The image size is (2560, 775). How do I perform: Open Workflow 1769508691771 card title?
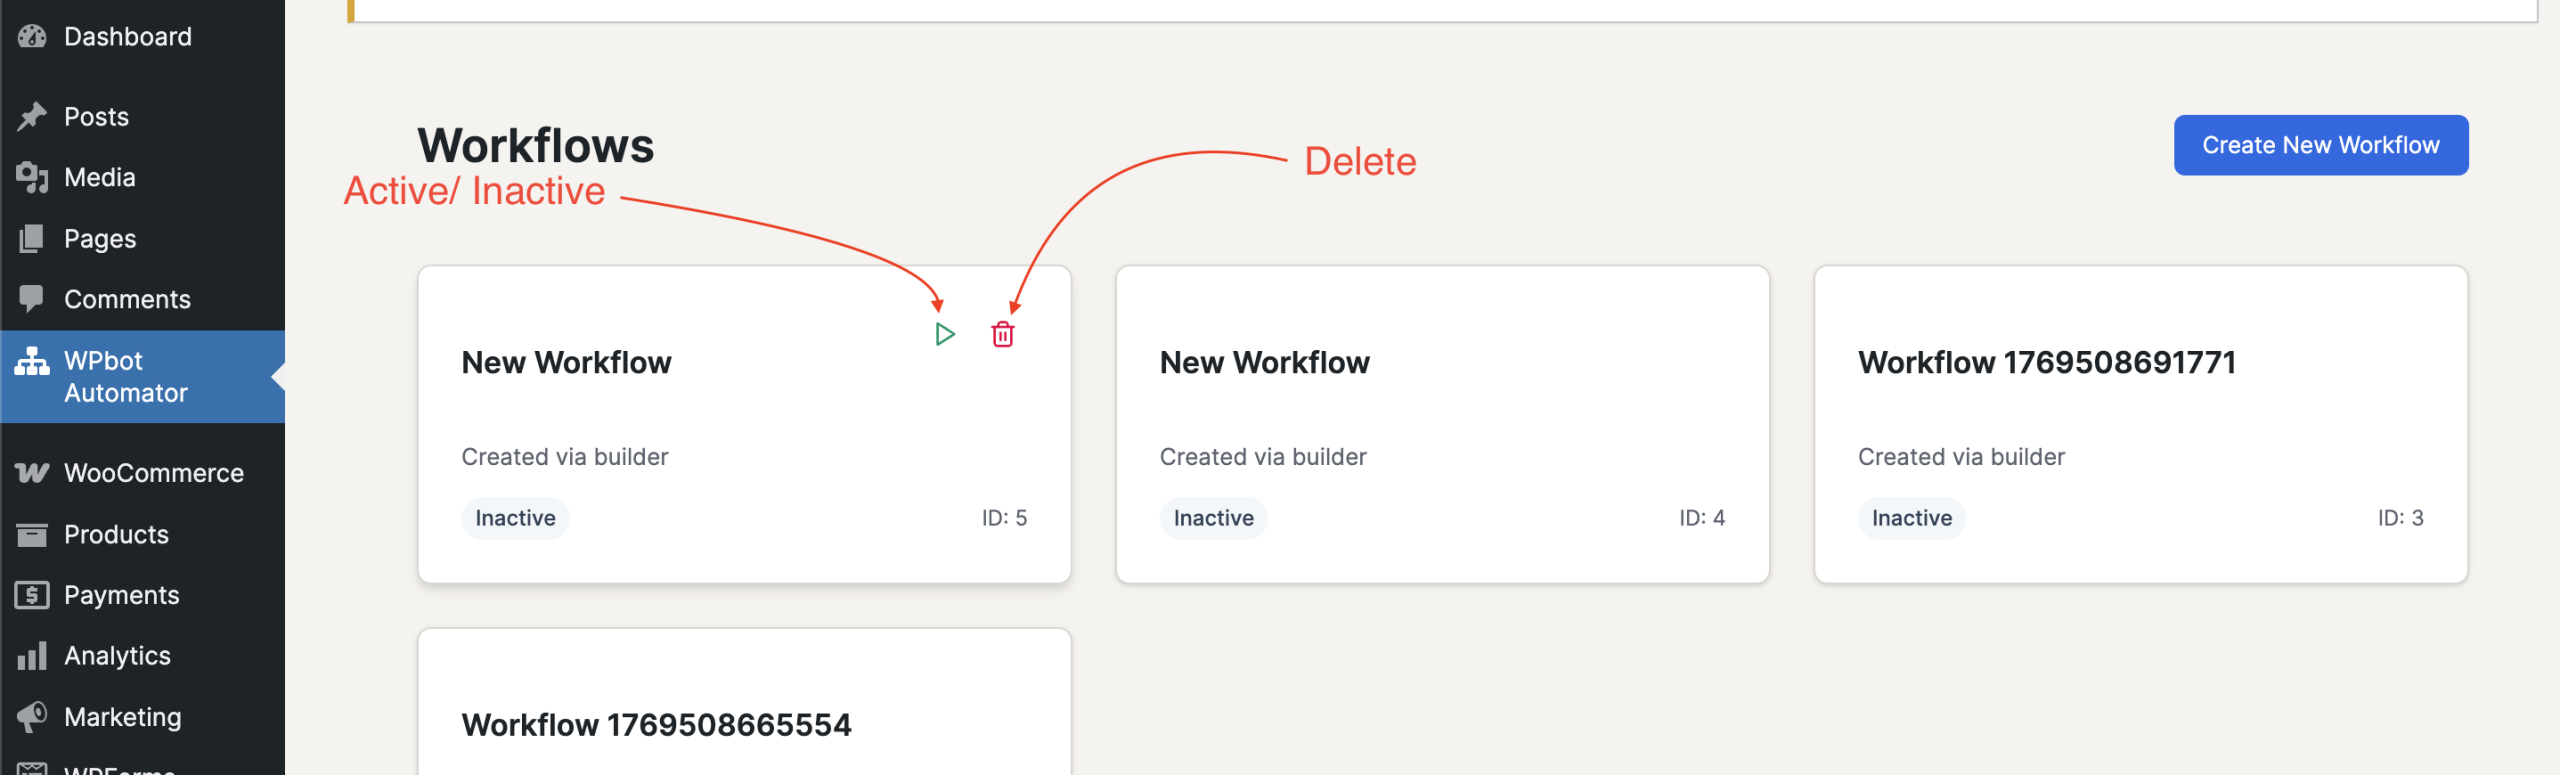(x=2046, y=363)
